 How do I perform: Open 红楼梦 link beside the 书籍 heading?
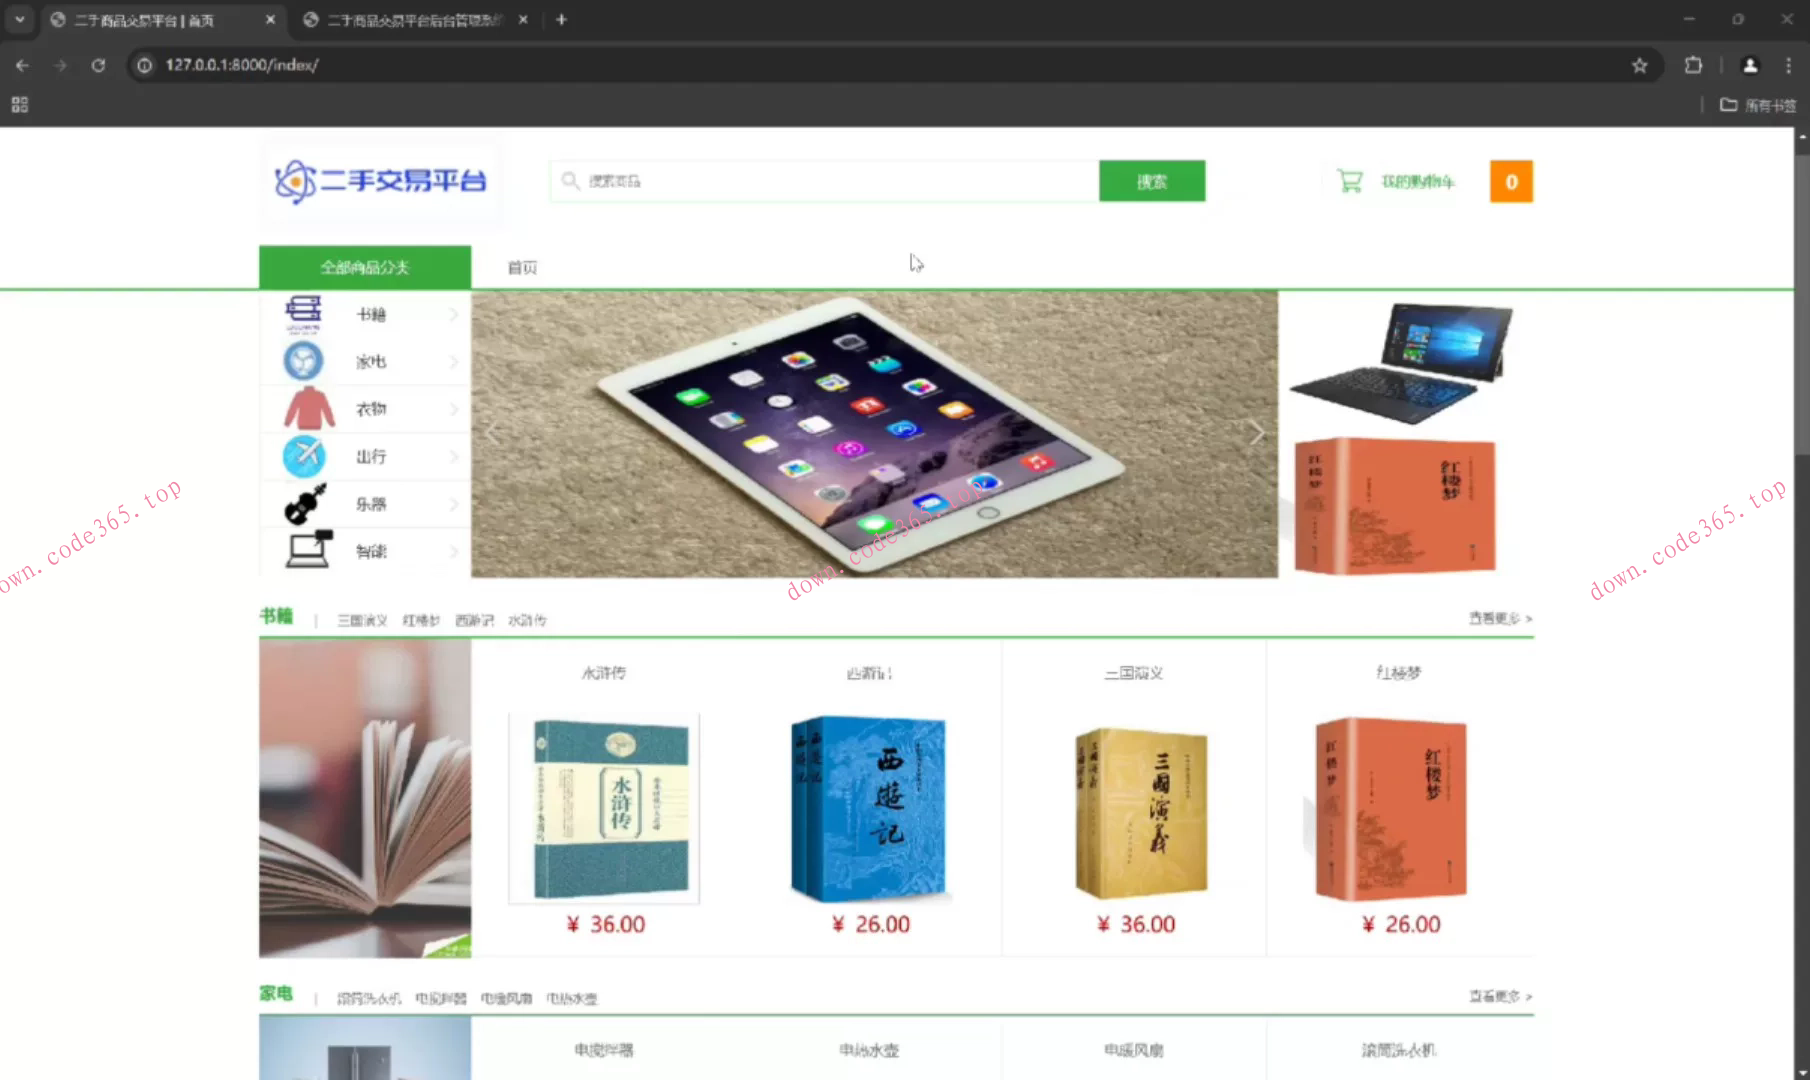(421, 620)
